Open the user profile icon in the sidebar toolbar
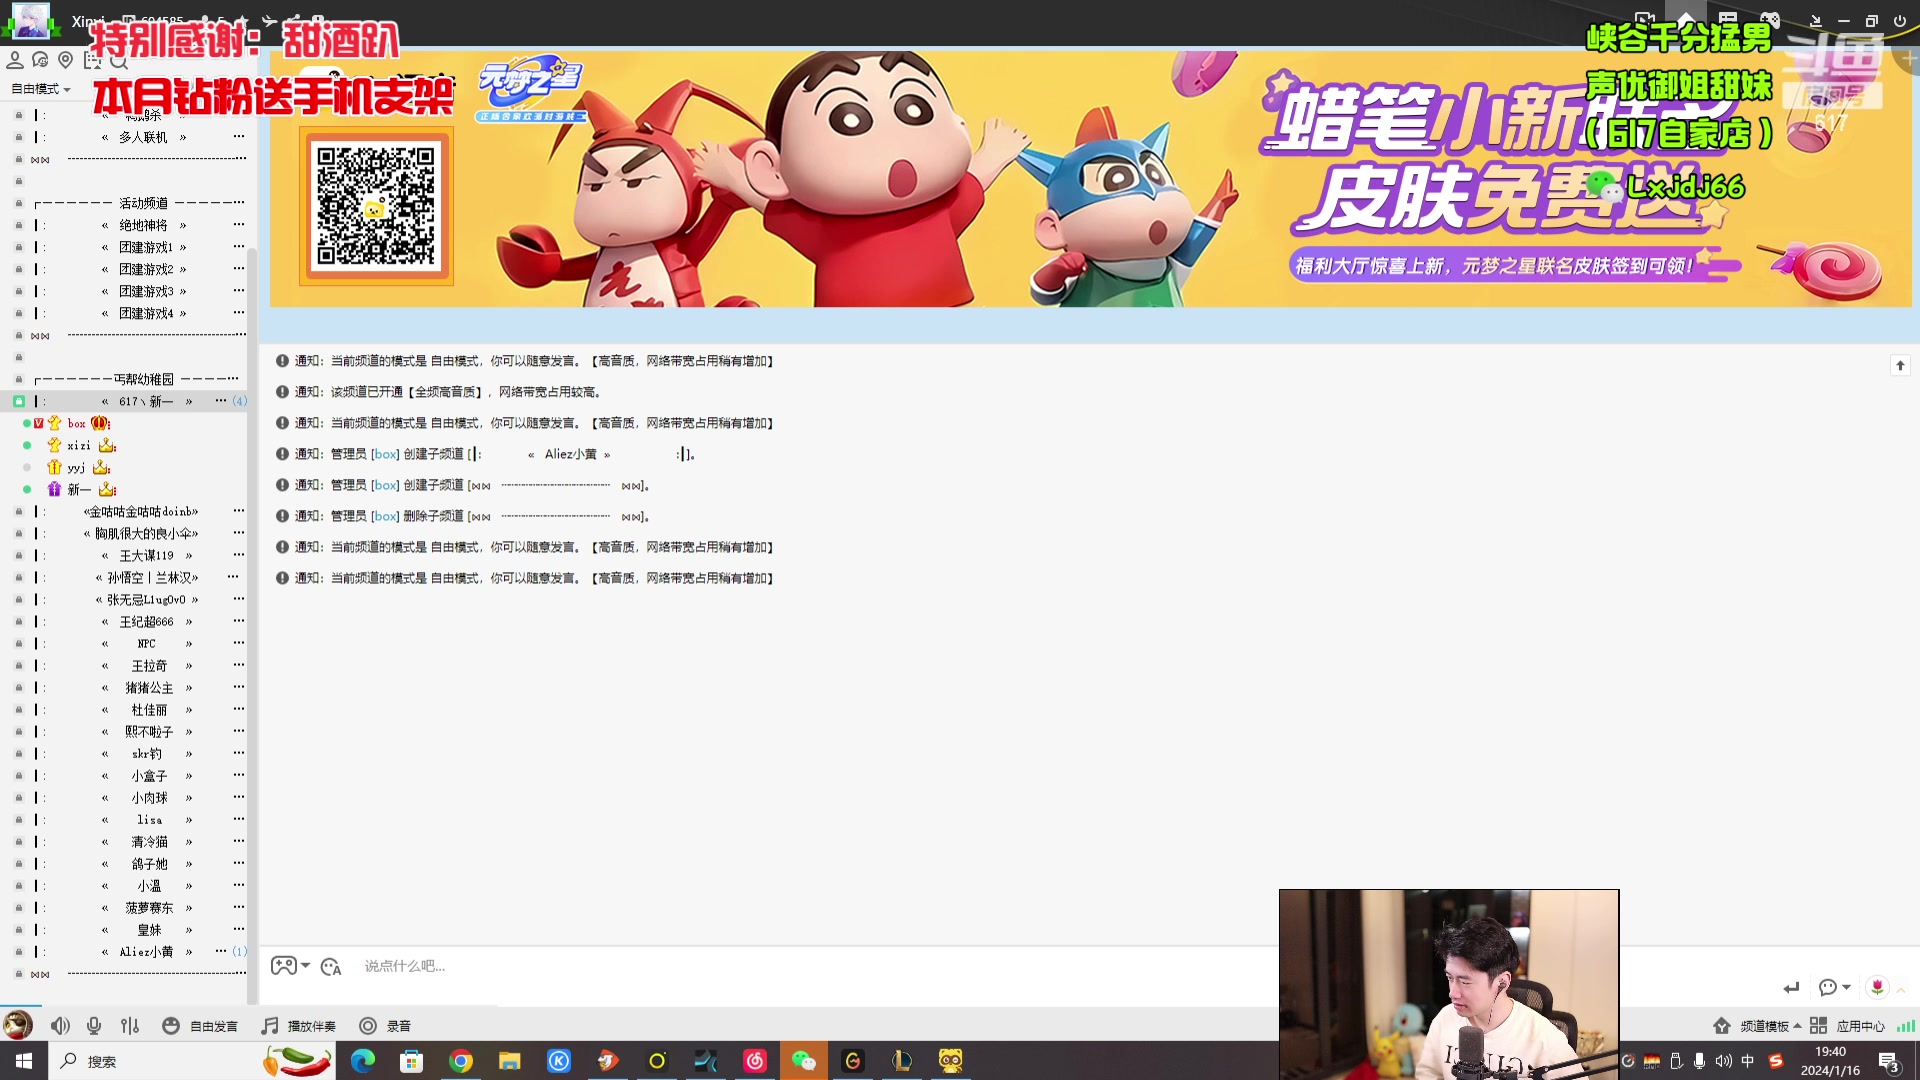 (15, 61)
